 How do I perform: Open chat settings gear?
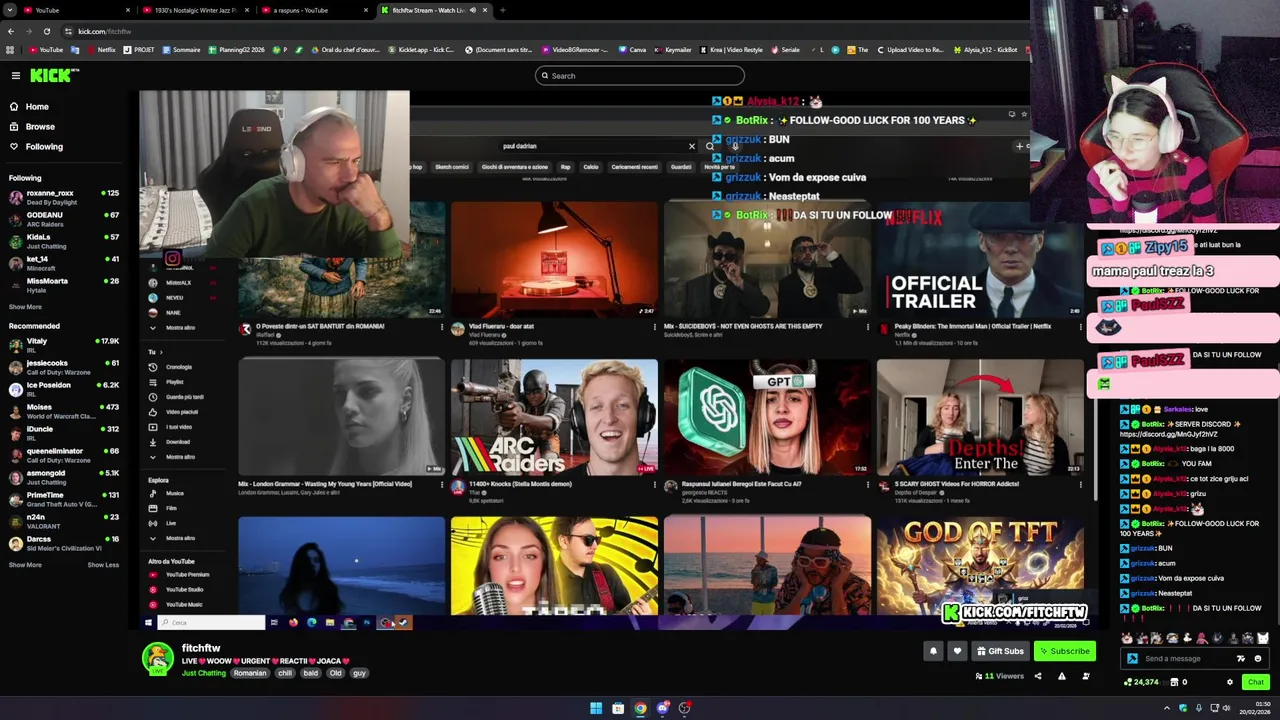click(1230, 682)
